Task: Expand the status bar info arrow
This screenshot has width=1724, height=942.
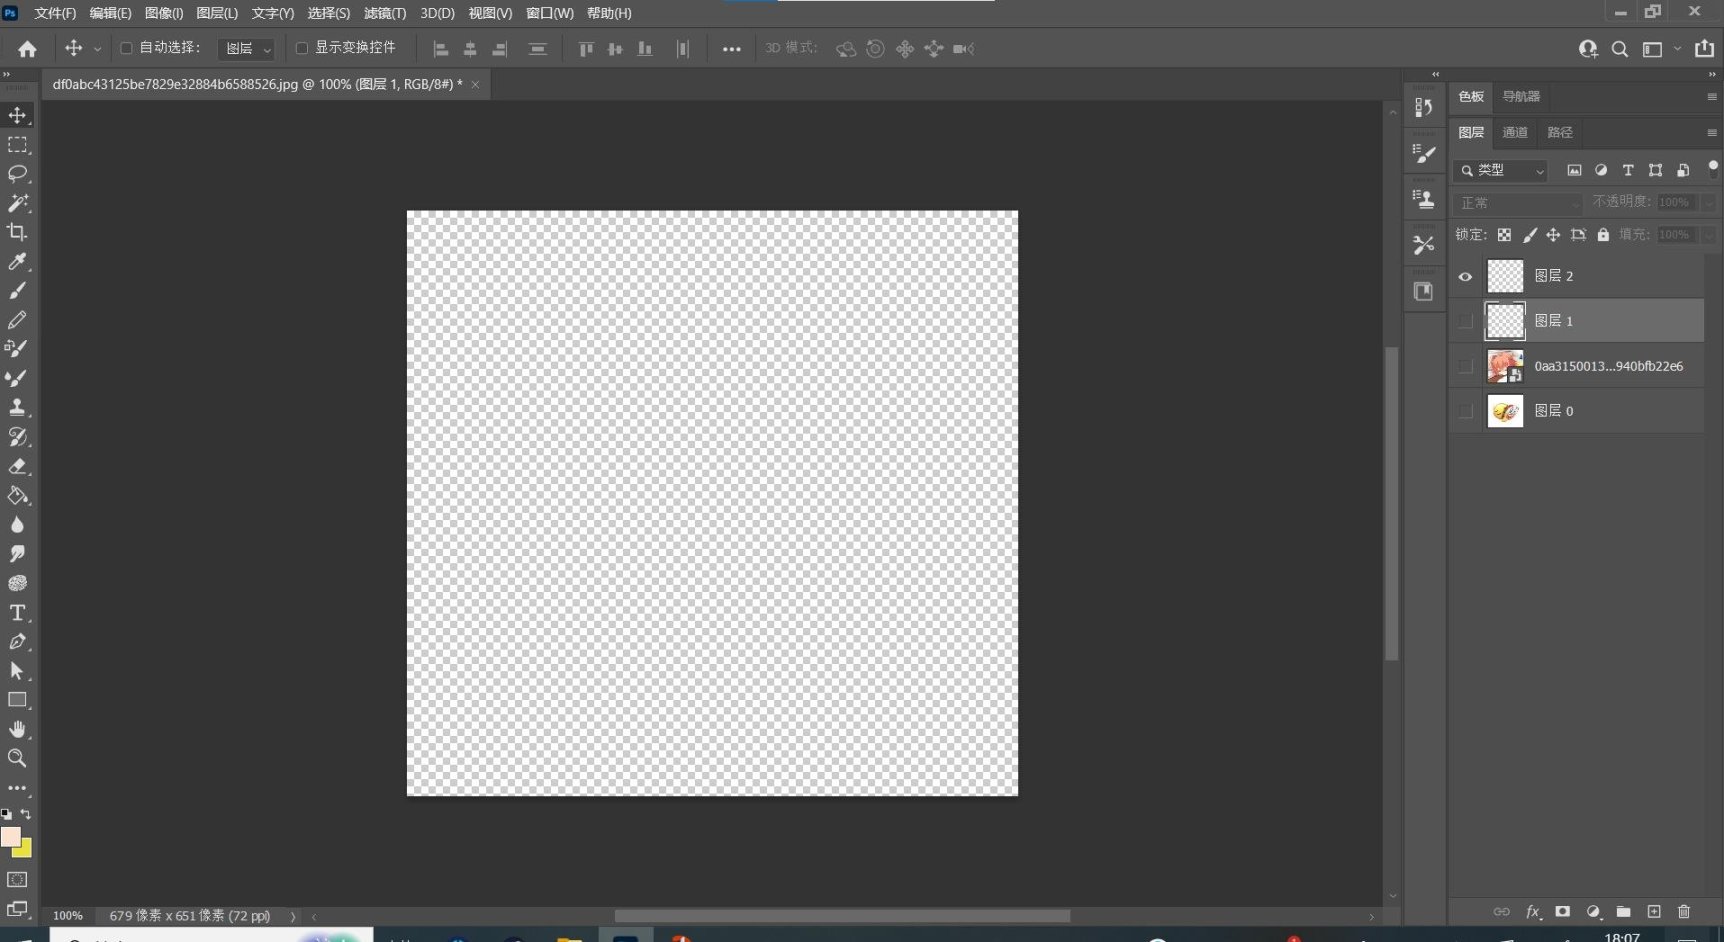Action: coord(293,916)
